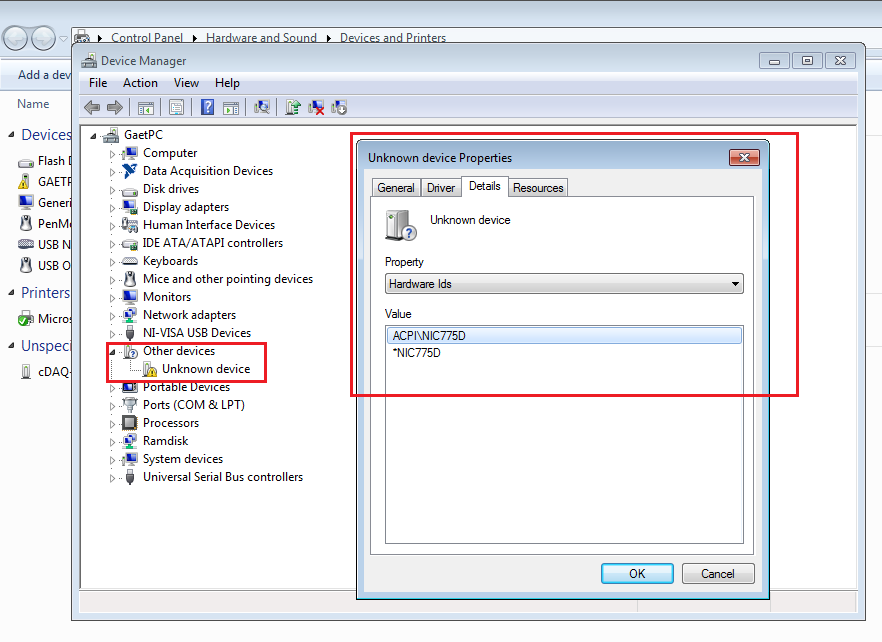Click the Back arrow in Device Manager toolbar
The image size is (882, 642).
click(92, 107)
